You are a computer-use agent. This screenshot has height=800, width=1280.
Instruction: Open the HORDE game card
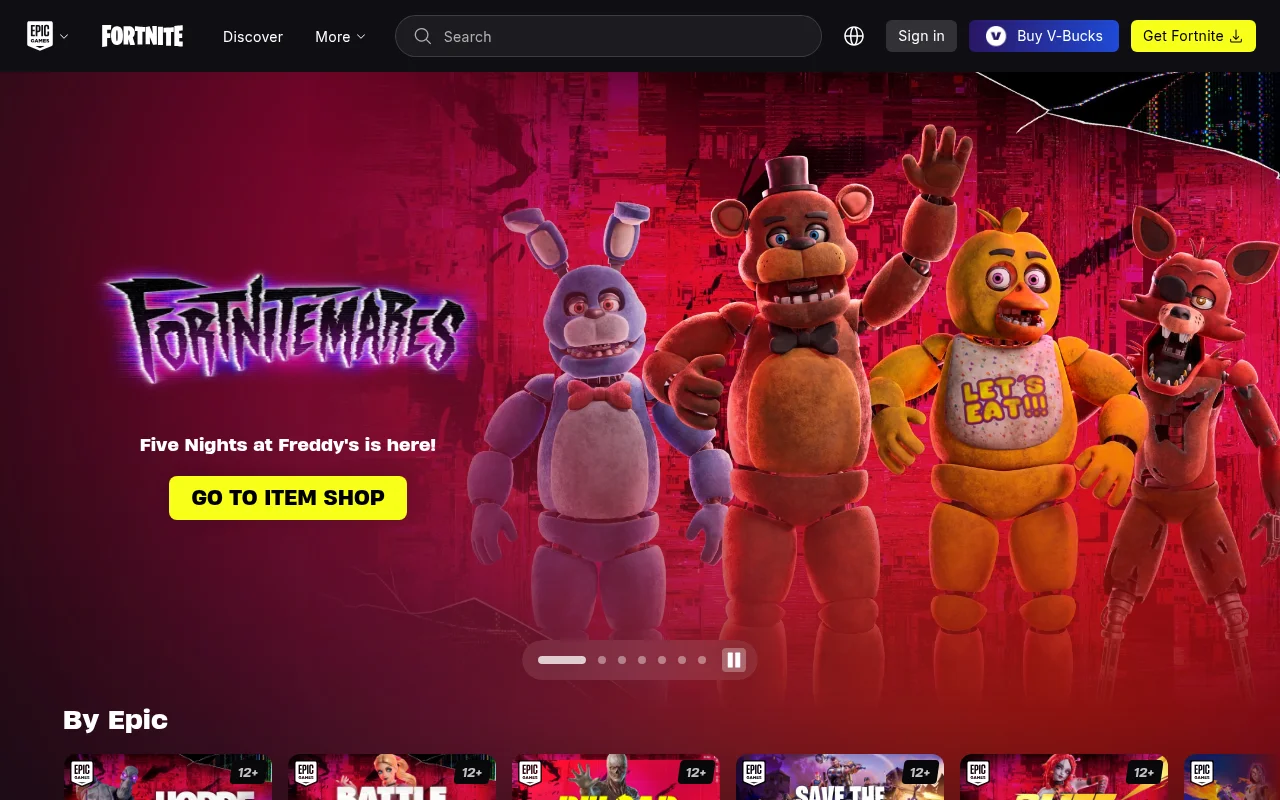pyautogui.click(x=168, y=777)
